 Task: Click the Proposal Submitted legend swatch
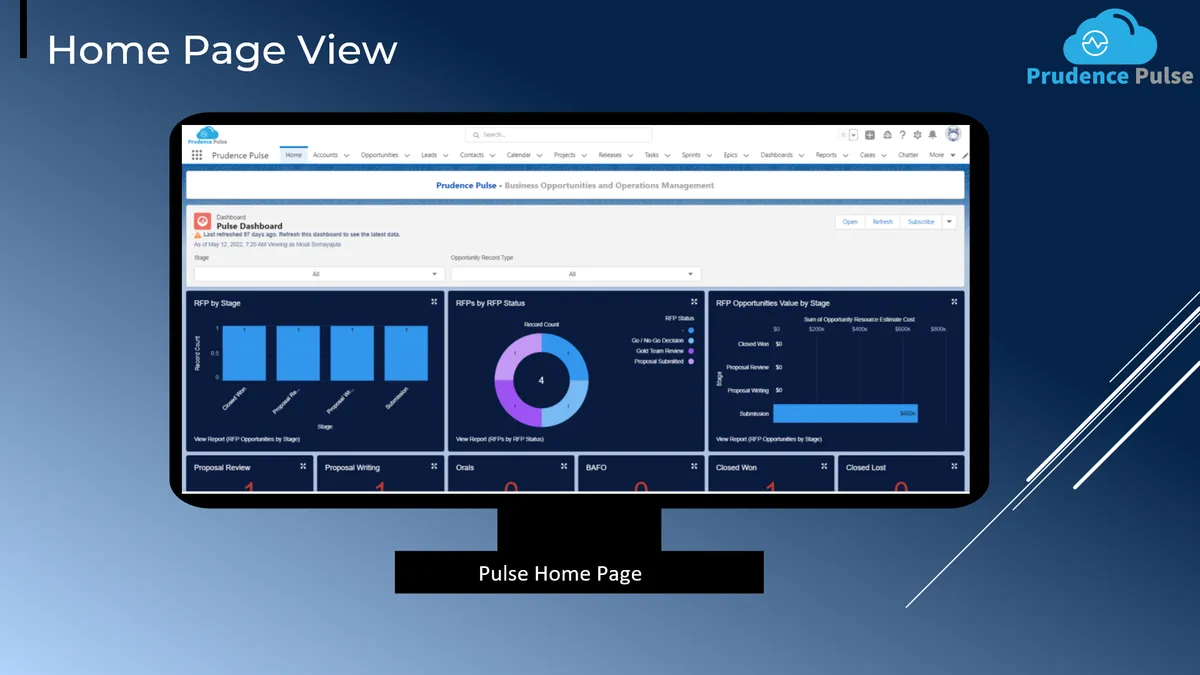[691, 362]
